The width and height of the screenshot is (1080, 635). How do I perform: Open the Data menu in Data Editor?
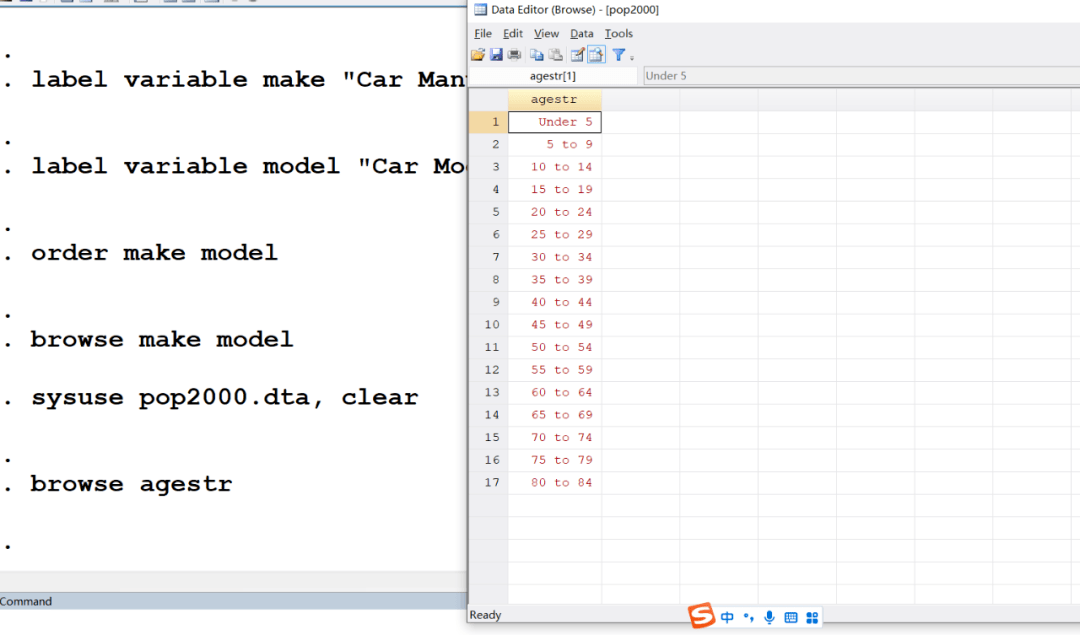tap(581, 33)
